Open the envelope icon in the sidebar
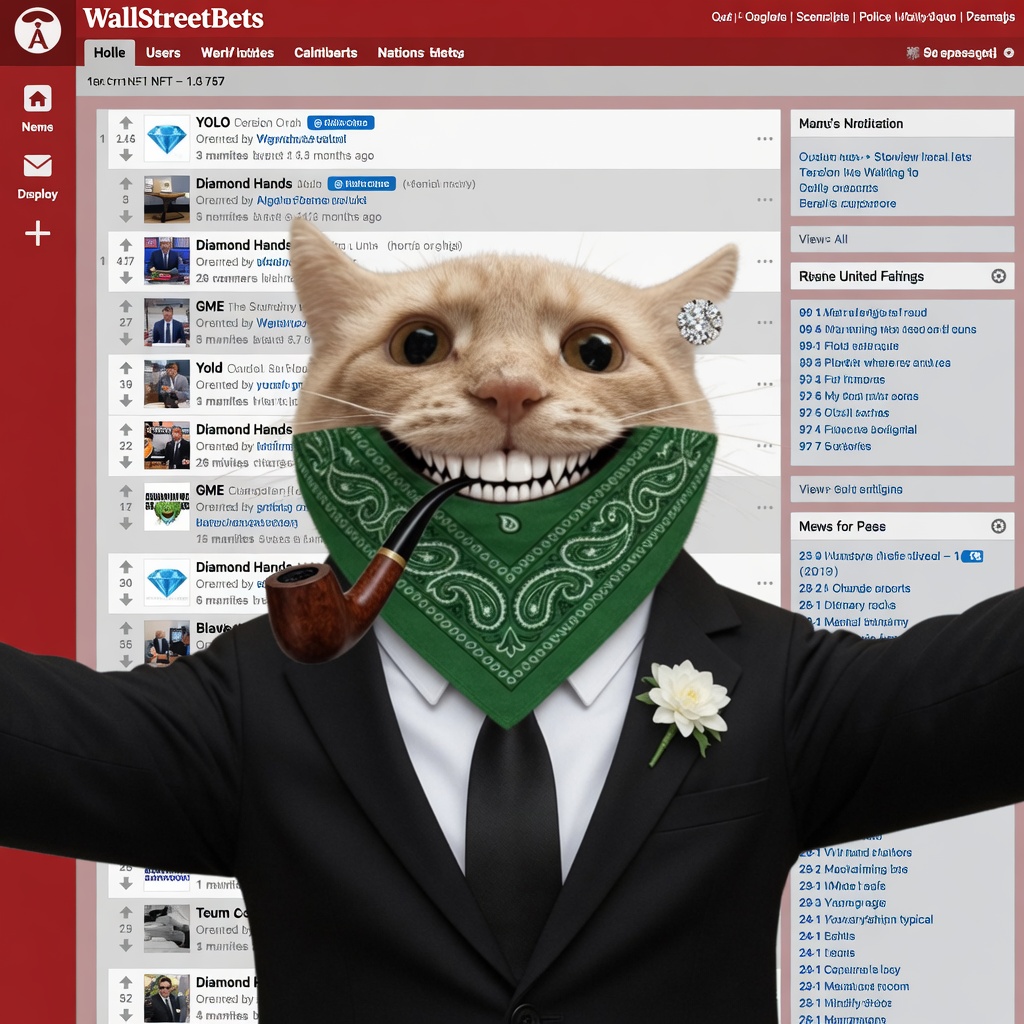Image resolution: width=1024 pixels, height=1024 pixels. [x=38, y=166]
